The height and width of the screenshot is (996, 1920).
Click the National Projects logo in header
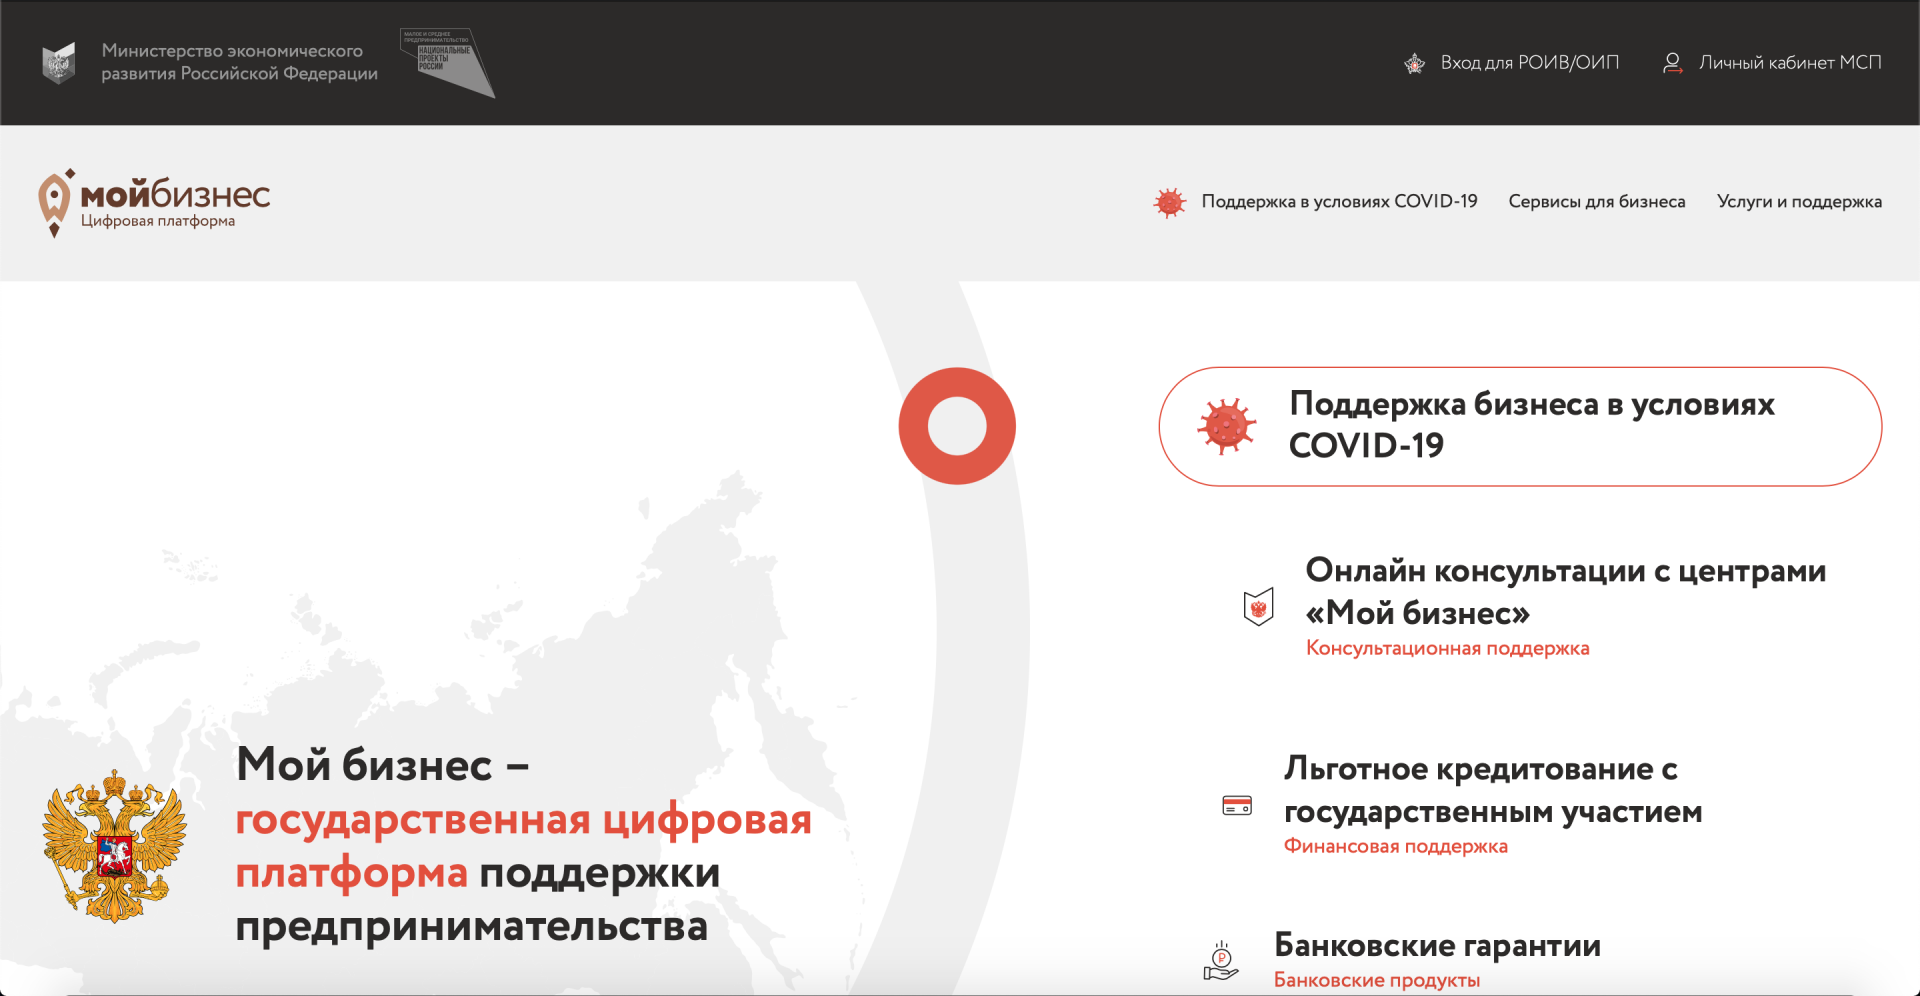click(445, 61)
